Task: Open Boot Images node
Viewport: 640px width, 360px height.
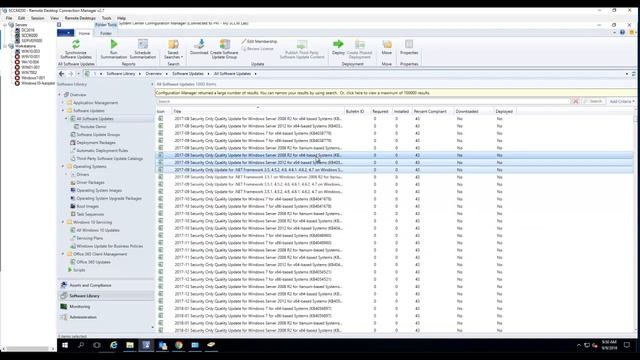Action: pos(87,206)
